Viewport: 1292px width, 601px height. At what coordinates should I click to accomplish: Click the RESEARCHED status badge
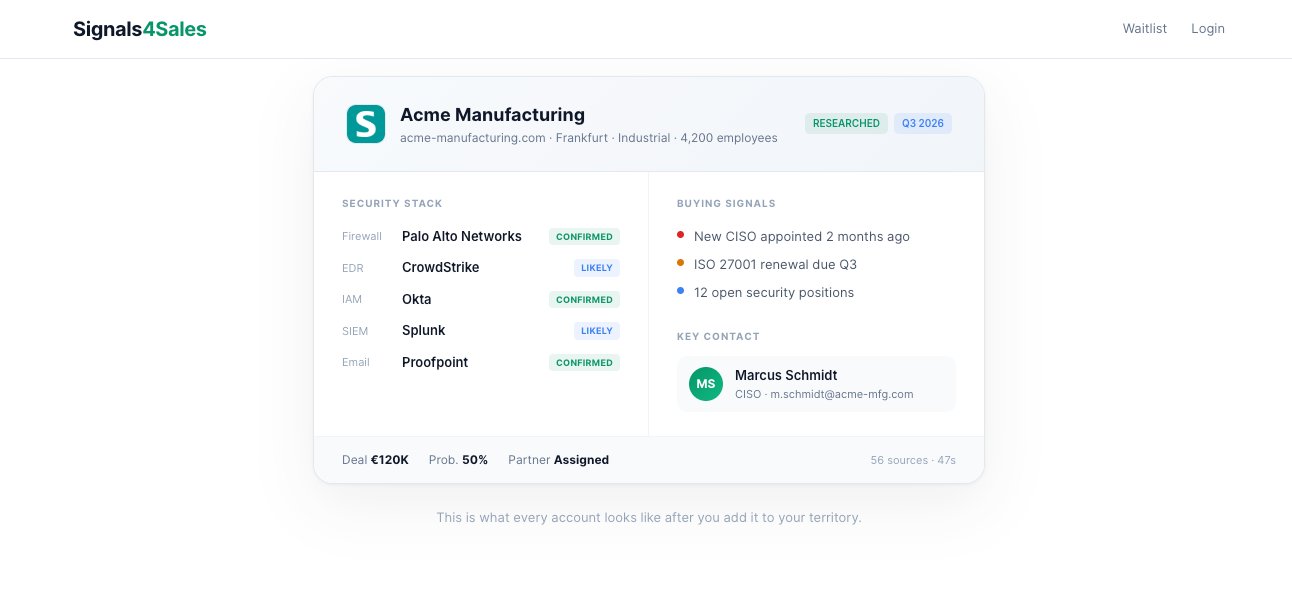coord(846,124)
